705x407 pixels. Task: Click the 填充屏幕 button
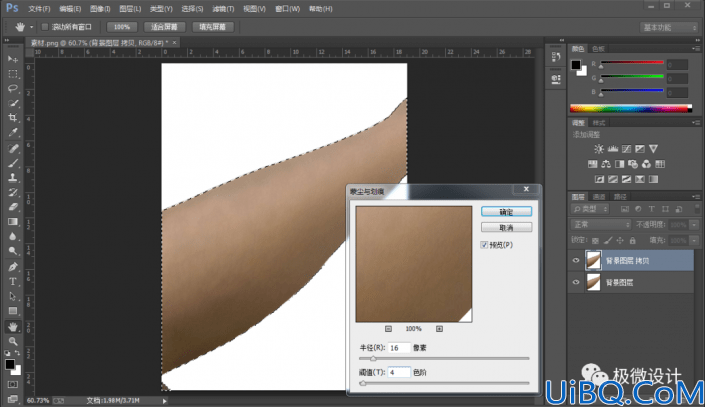tap(212, 27)
